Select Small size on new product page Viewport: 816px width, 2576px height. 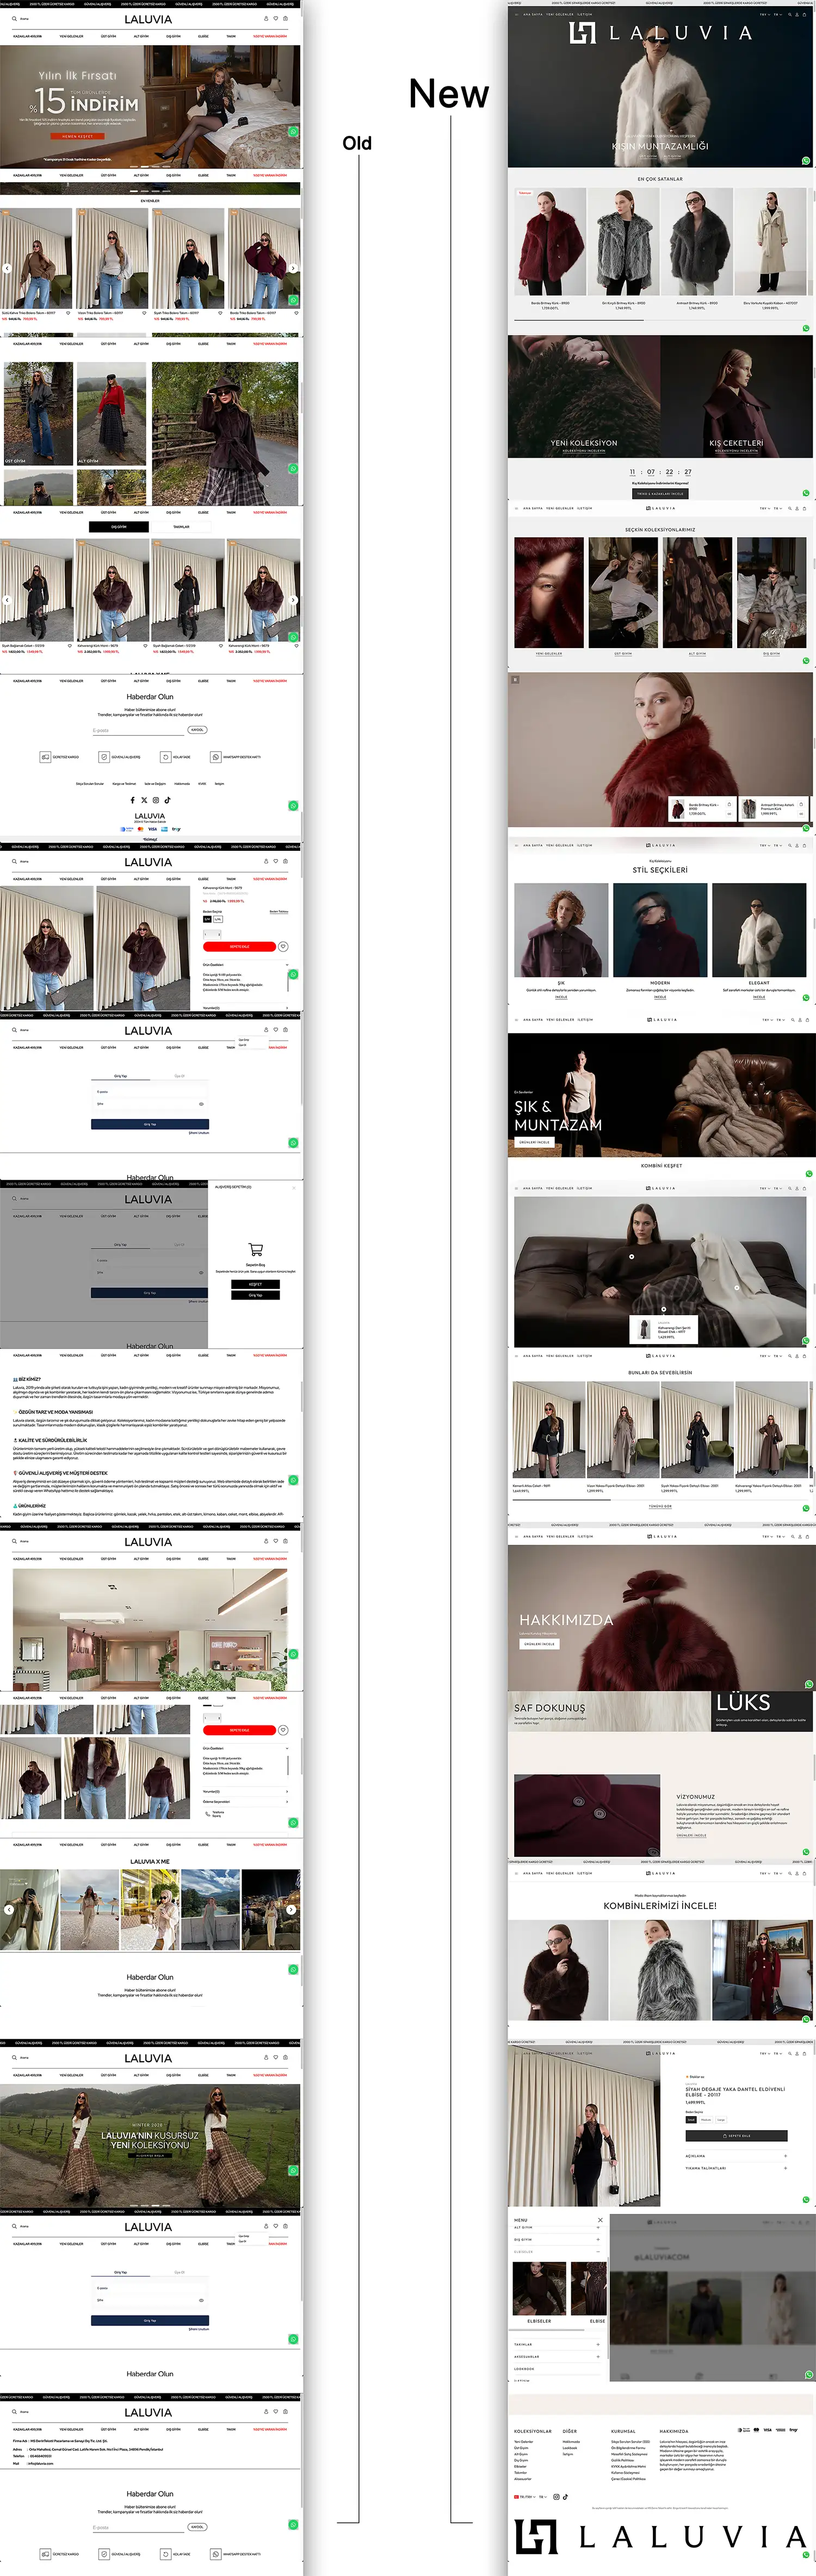point(691,2119)
